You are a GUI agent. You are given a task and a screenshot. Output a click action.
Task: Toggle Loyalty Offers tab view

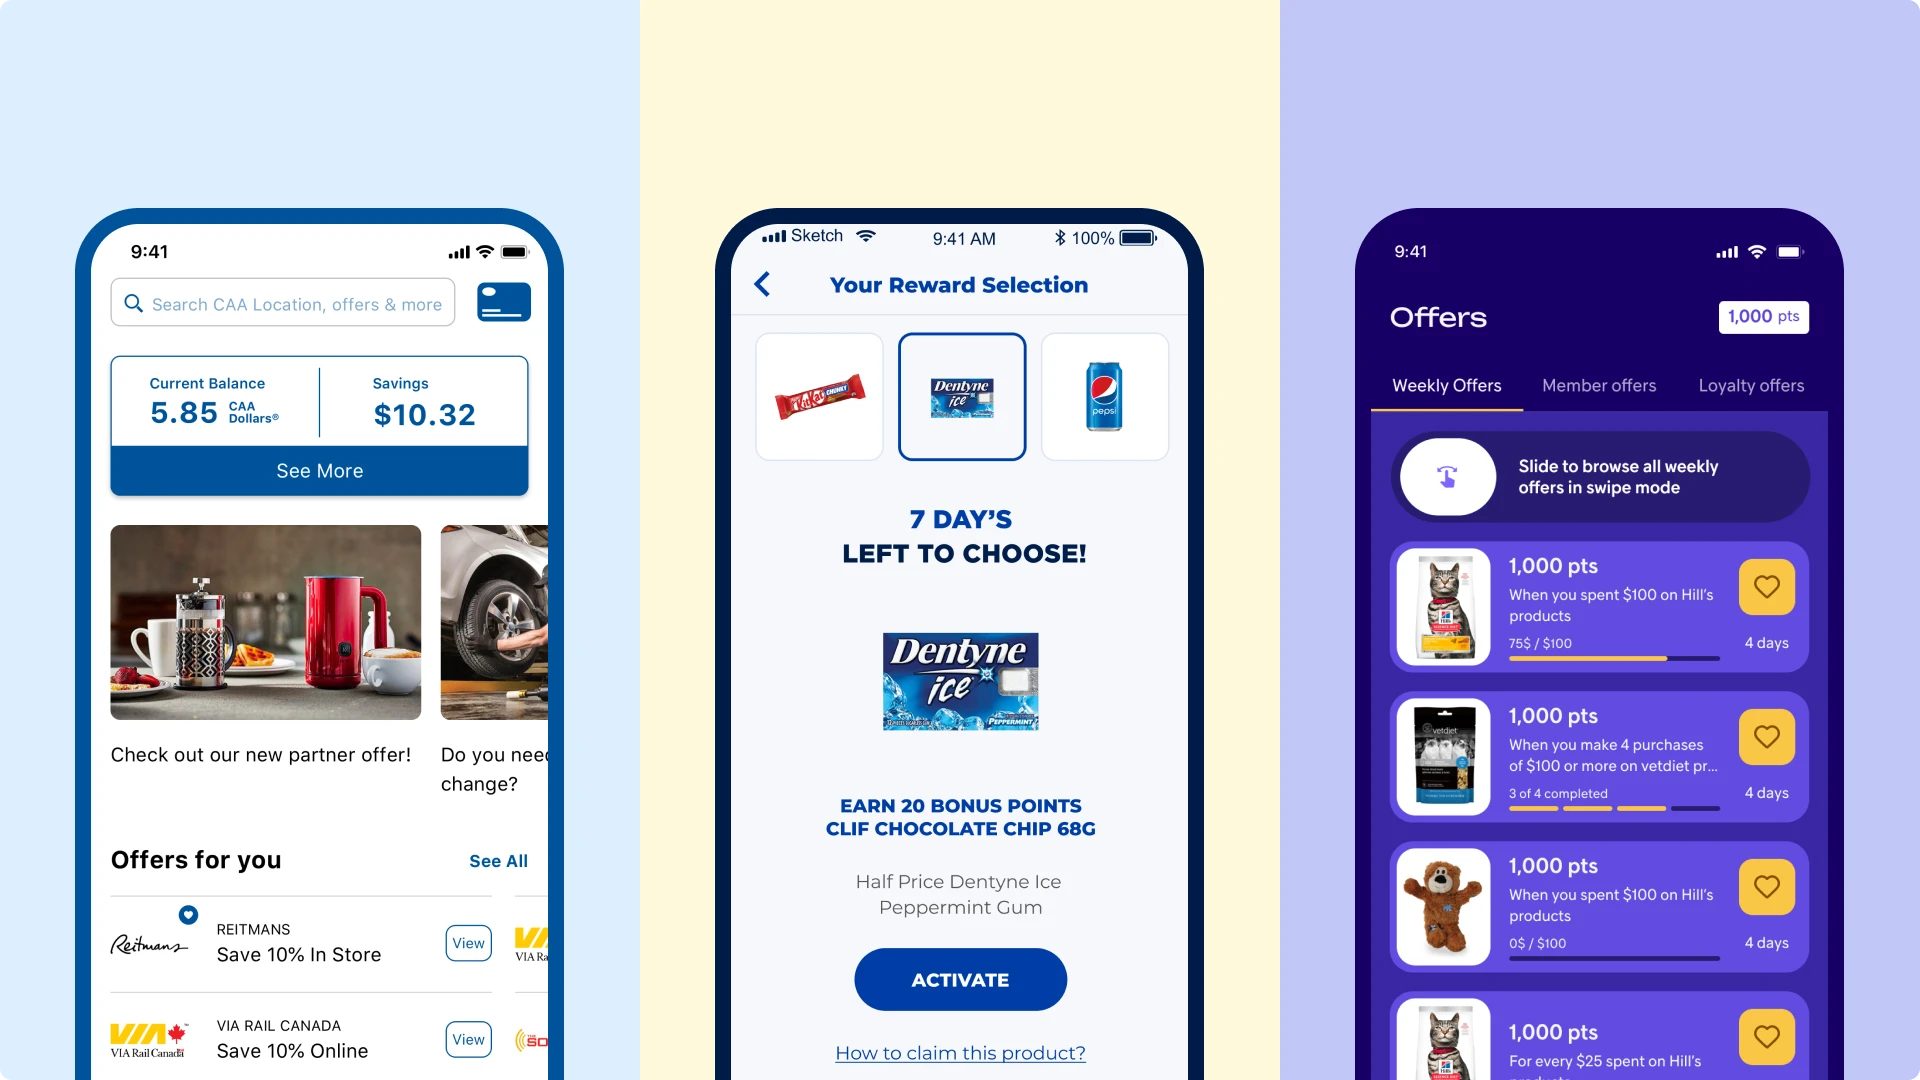1750,384
